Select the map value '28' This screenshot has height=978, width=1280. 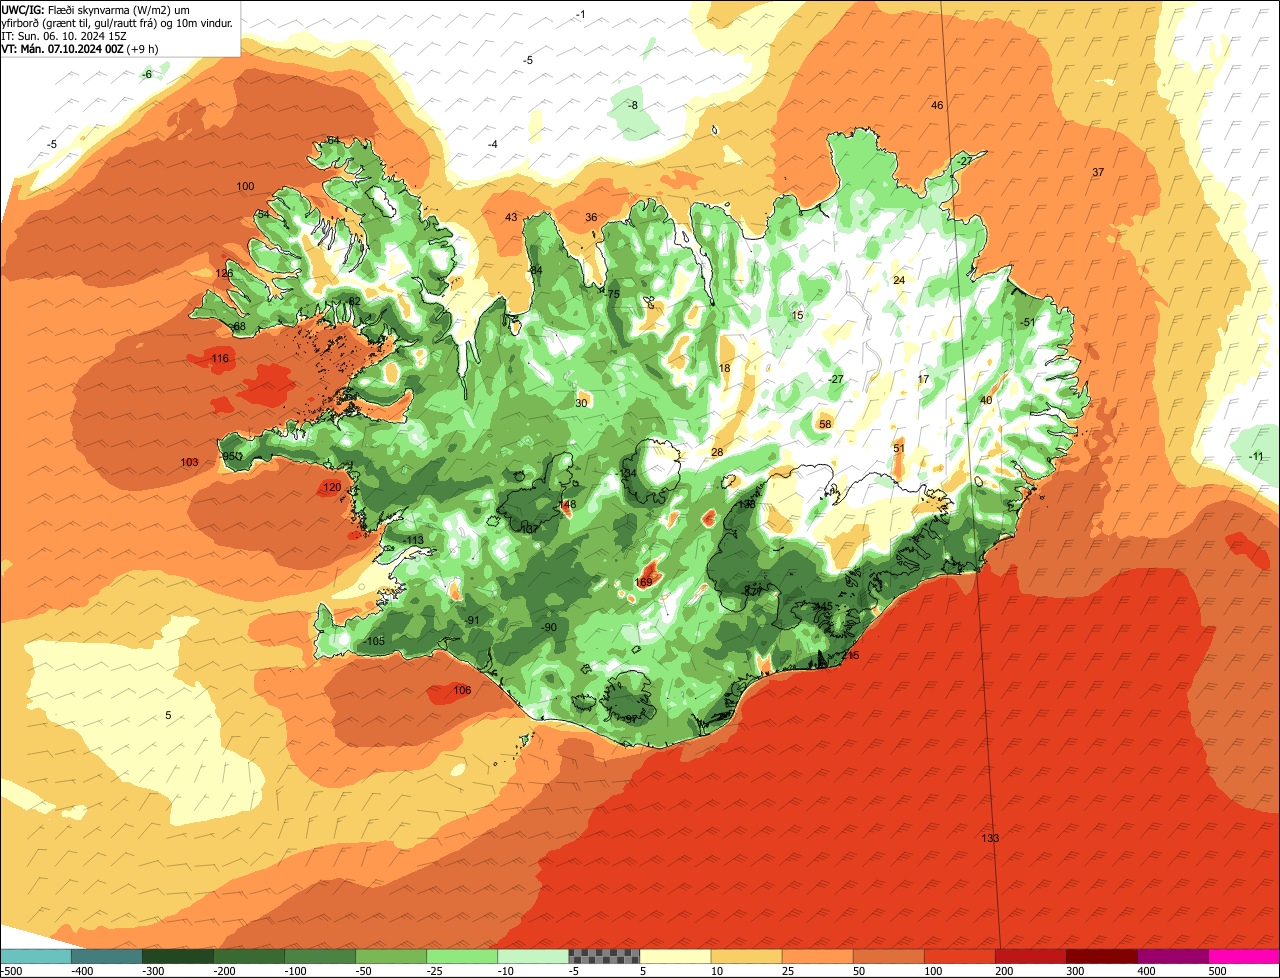click(x=717, y=453)
